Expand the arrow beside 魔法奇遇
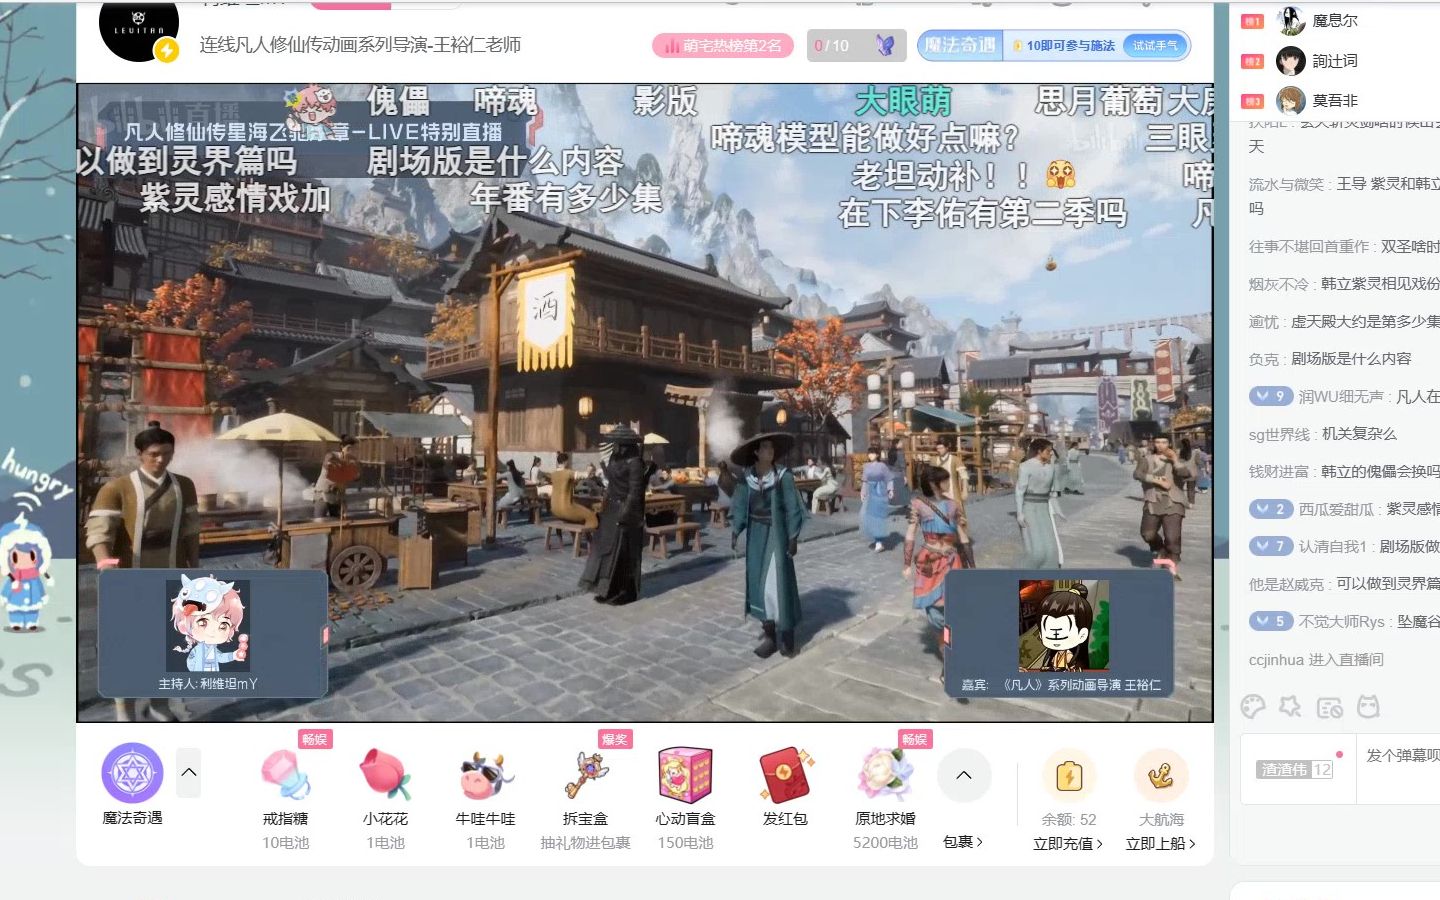 coord(189,772)
